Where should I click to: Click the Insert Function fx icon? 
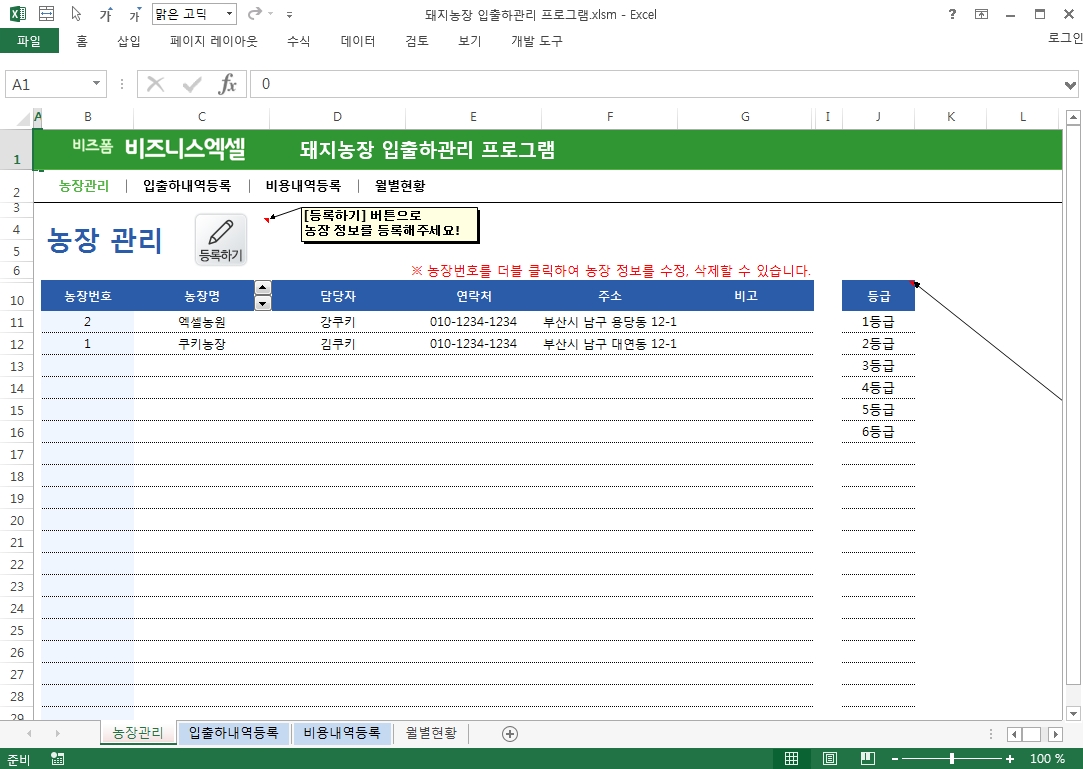tap(228, 85)
